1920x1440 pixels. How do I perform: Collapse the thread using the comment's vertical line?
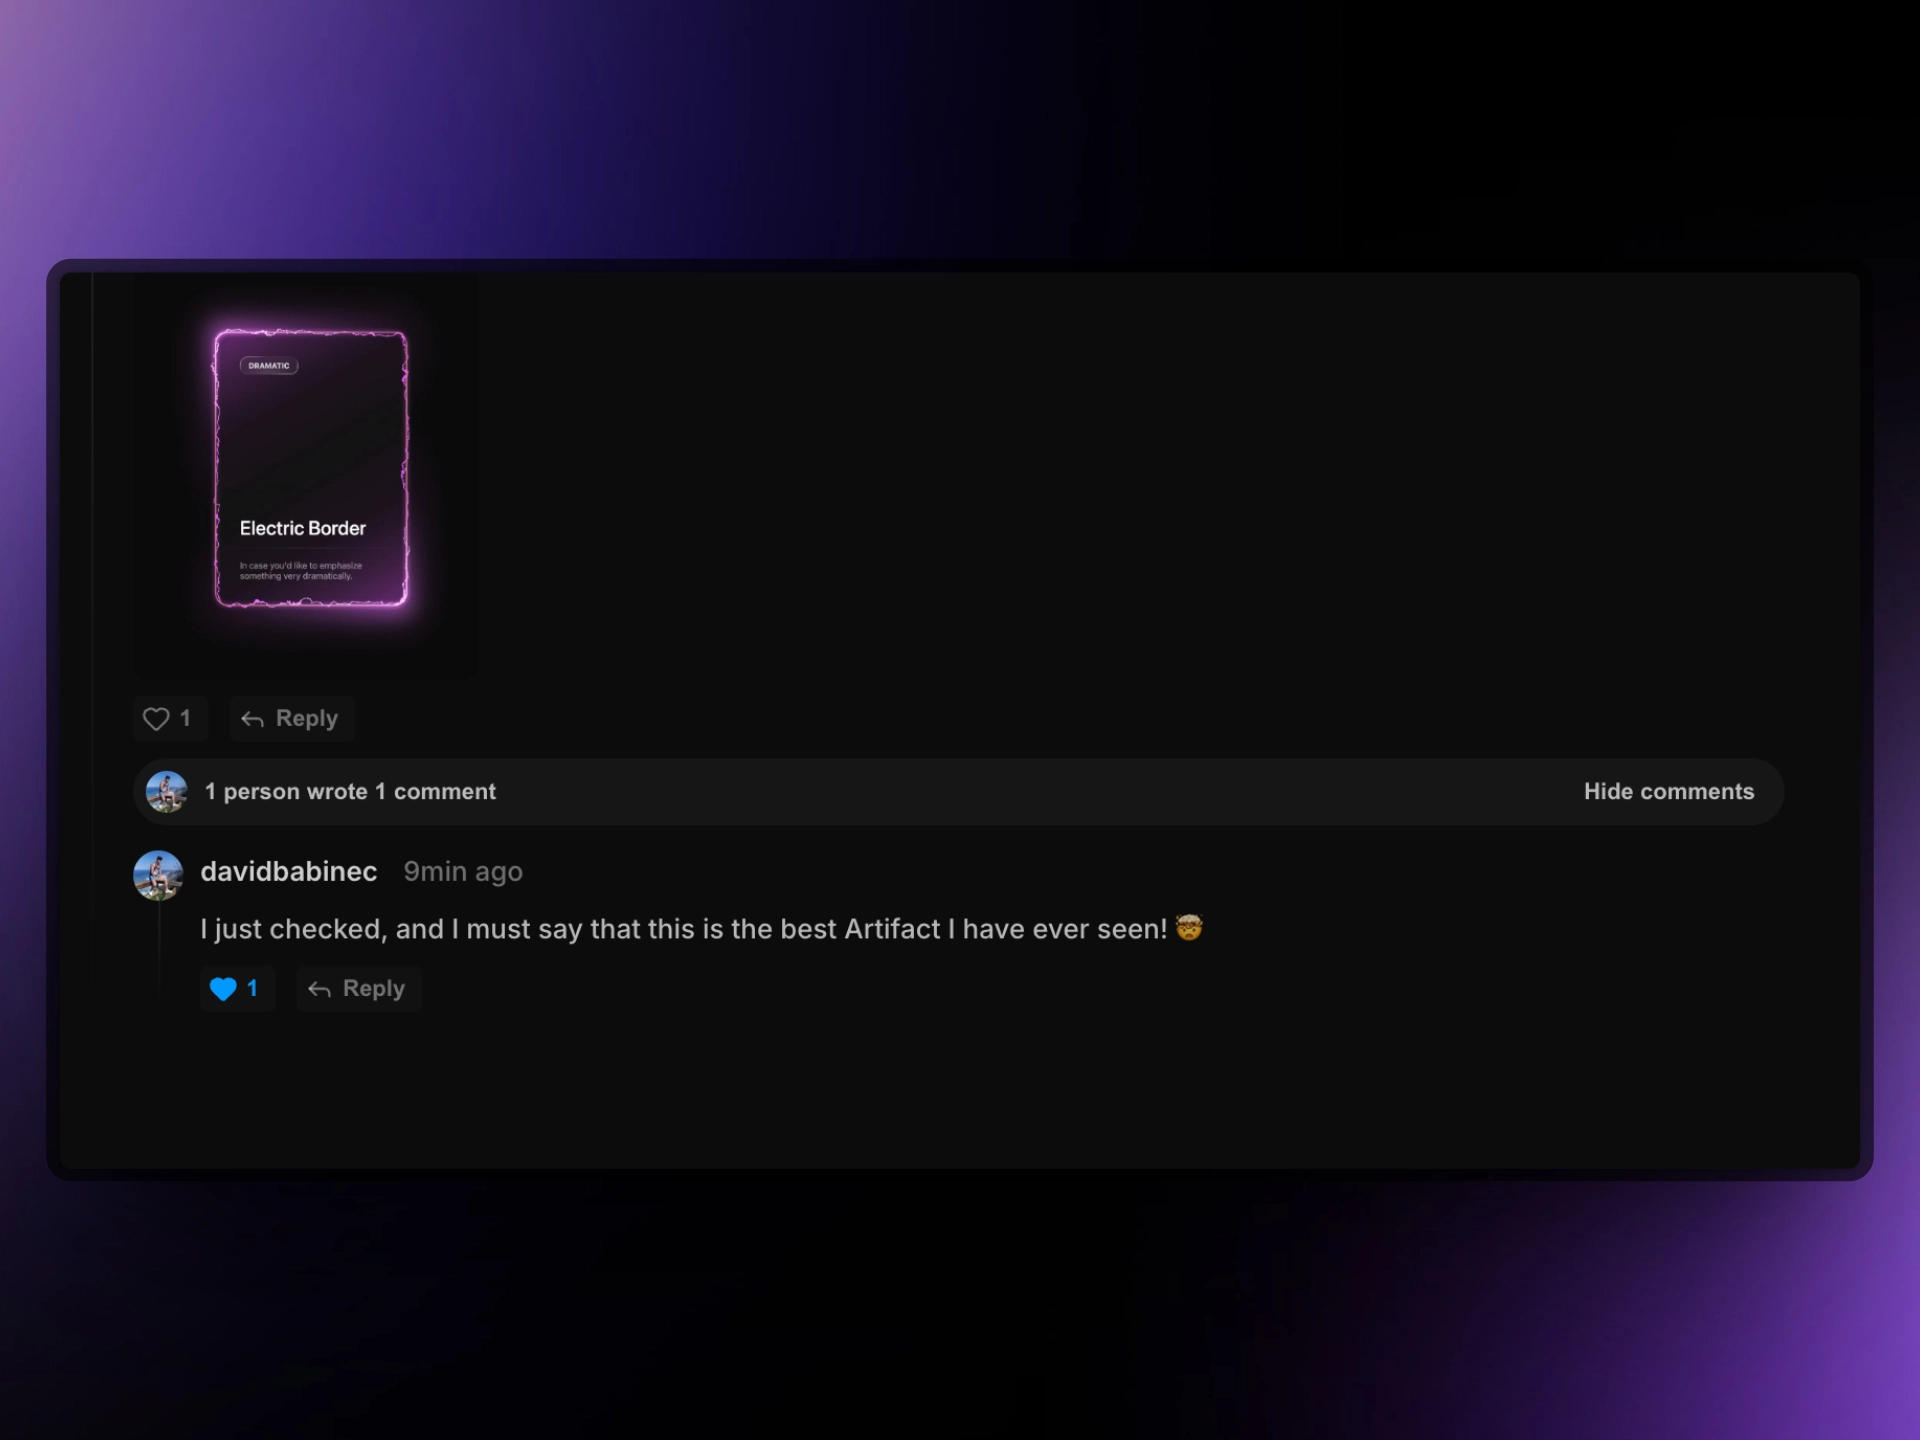(159, 950)
